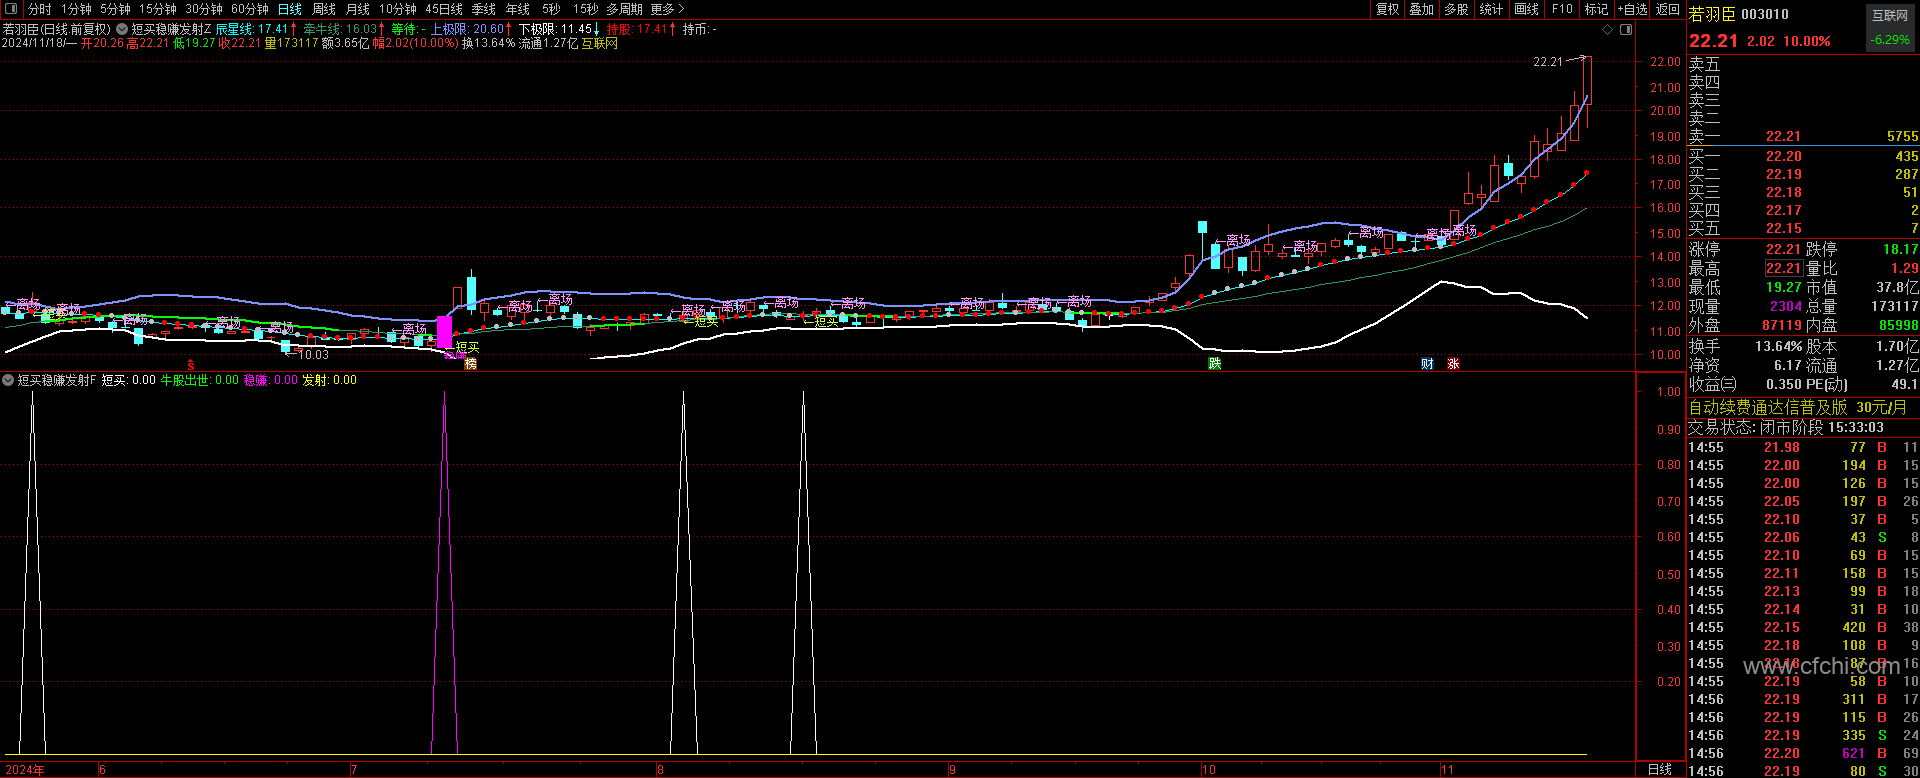The image size is (1920, 778).
Task: Open the indicator dropdown circle next to 若羽臣(日线,前复权)
Action: click(x=122, y=30)
